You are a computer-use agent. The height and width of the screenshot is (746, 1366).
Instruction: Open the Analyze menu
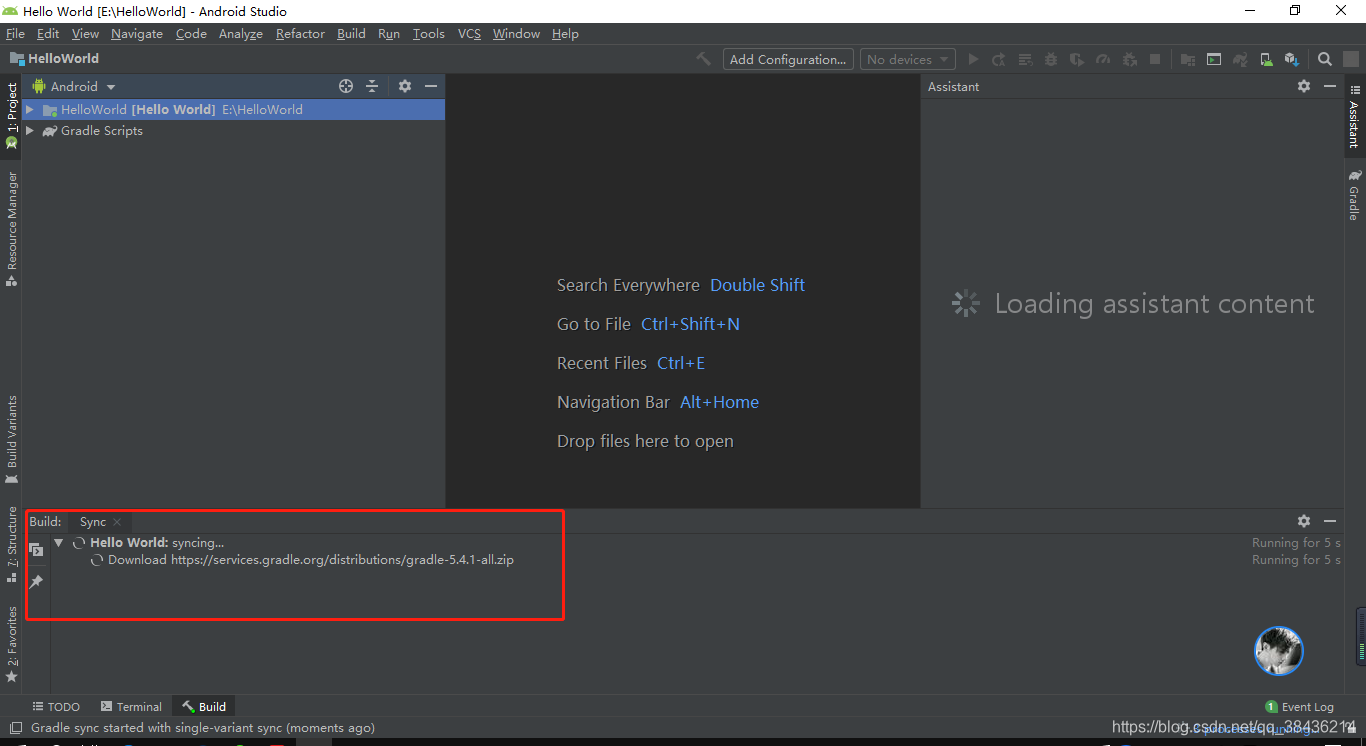tap(241, 33)
